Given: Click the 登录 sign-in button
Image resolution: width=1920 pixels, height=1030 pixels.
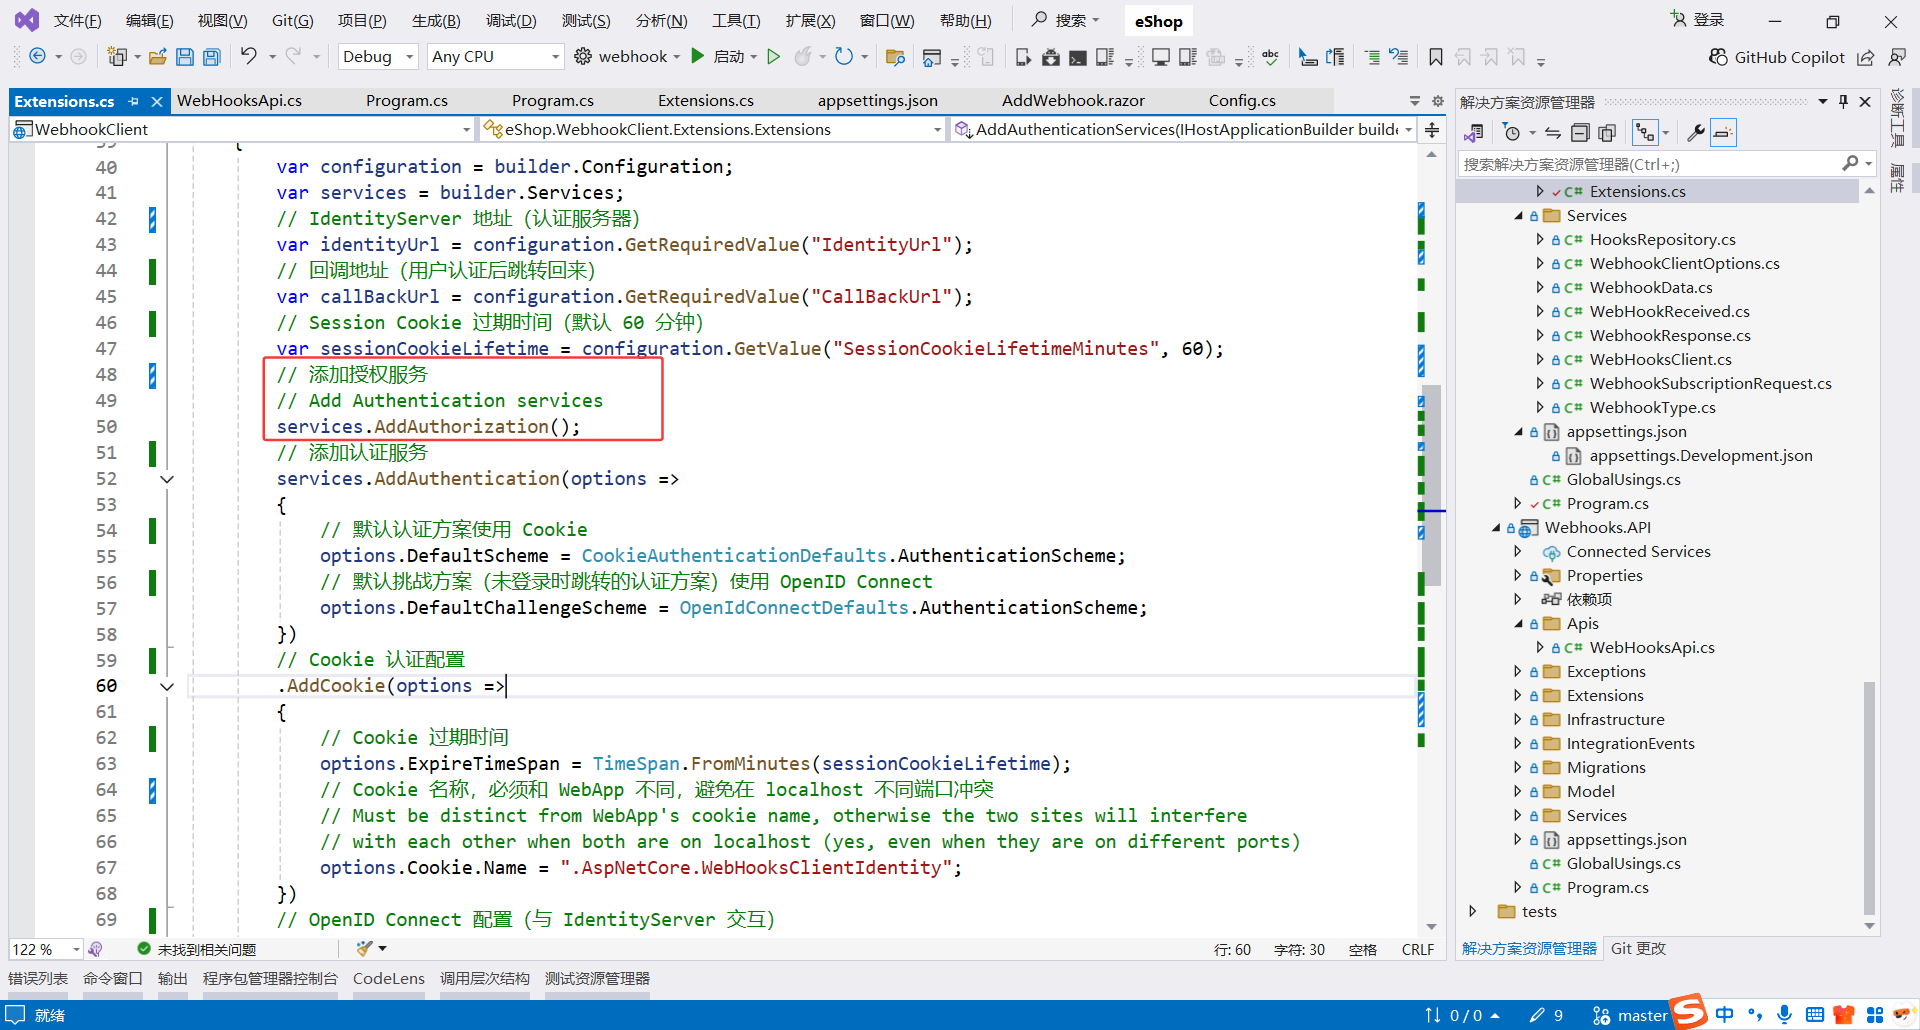Looking at the screenshot, I should [x=1698, y=20].
